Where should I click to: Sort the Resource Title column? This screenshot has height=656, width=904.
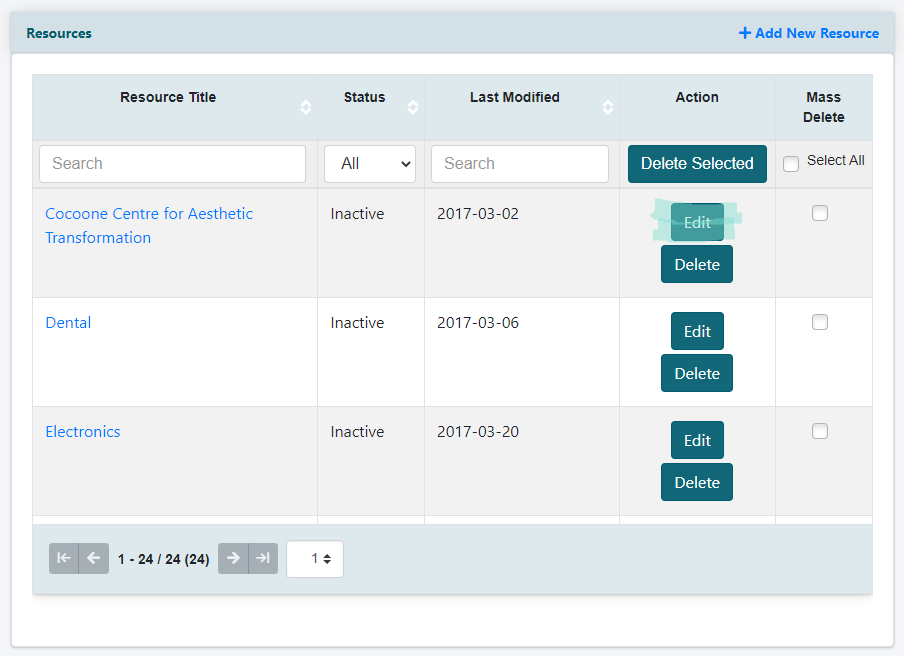point(304,106)
